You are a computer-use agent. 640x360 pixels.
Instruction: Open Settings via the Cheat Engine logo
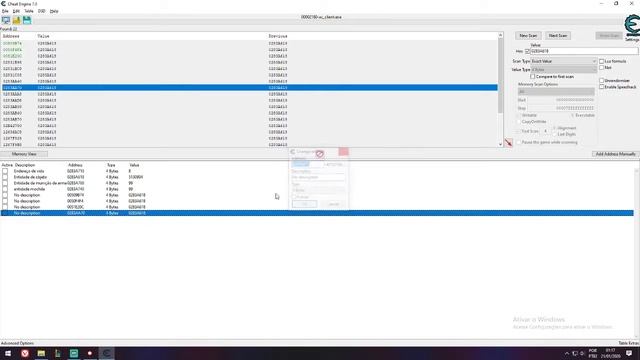[x=632, y=27]
